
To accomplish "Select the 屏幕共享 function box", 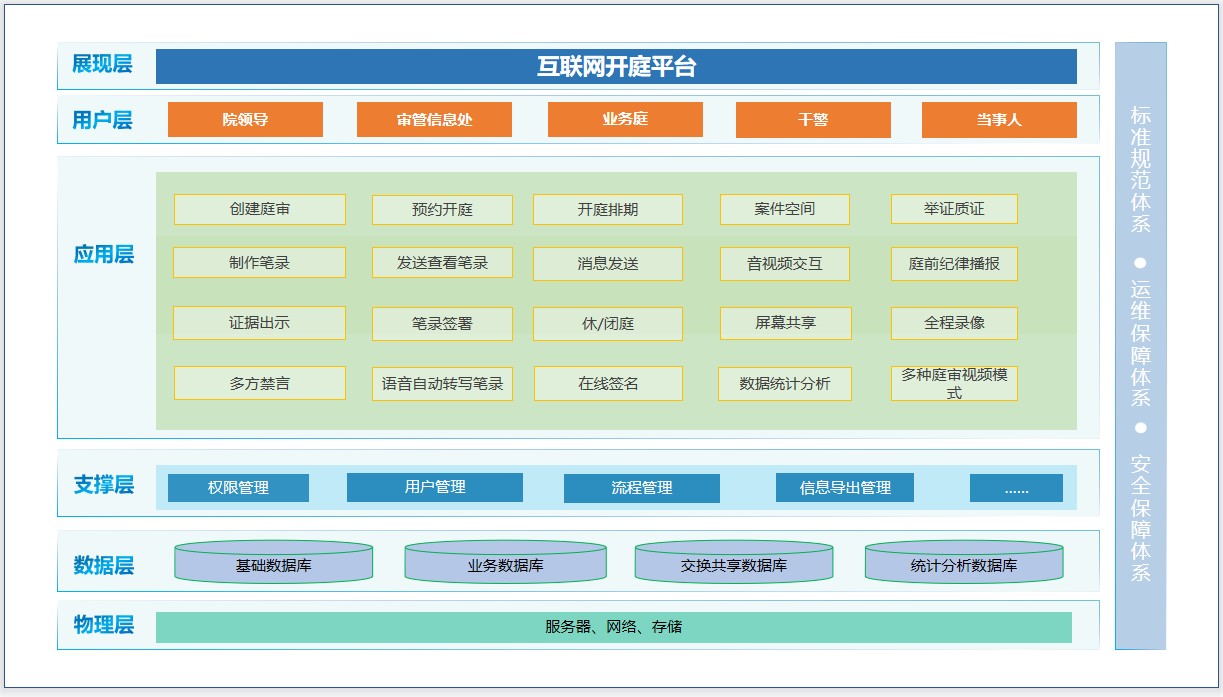I will (x=785, y=323).
